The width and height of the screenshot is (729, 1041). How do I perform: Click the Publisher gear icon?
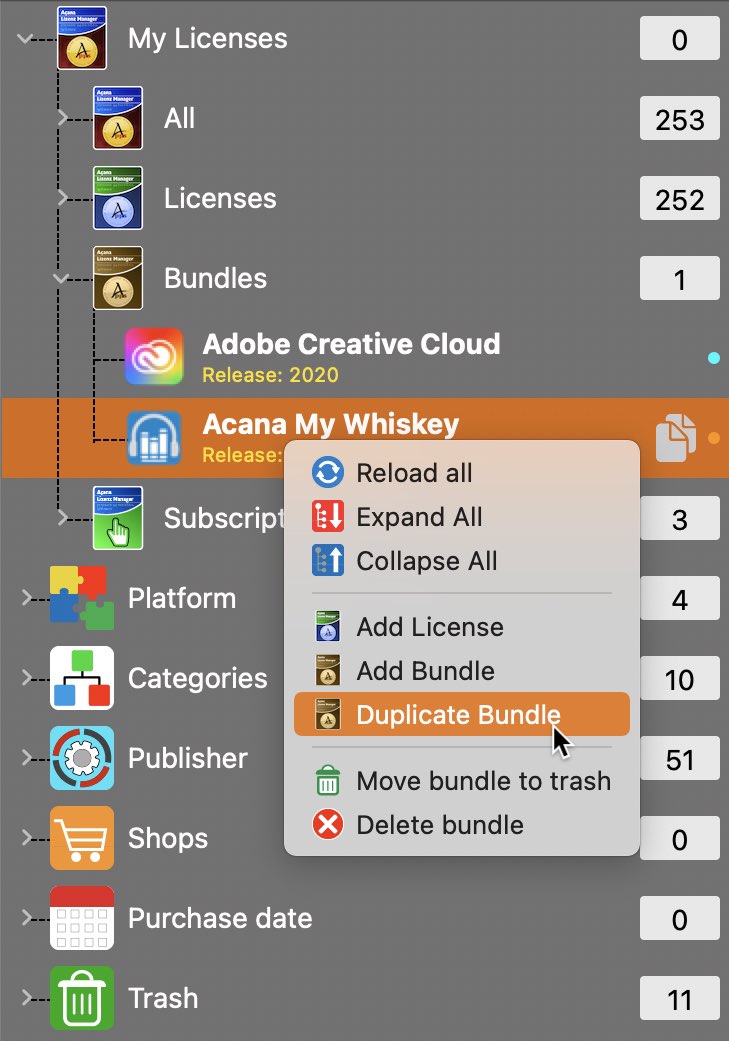click(x=82, y=758)
